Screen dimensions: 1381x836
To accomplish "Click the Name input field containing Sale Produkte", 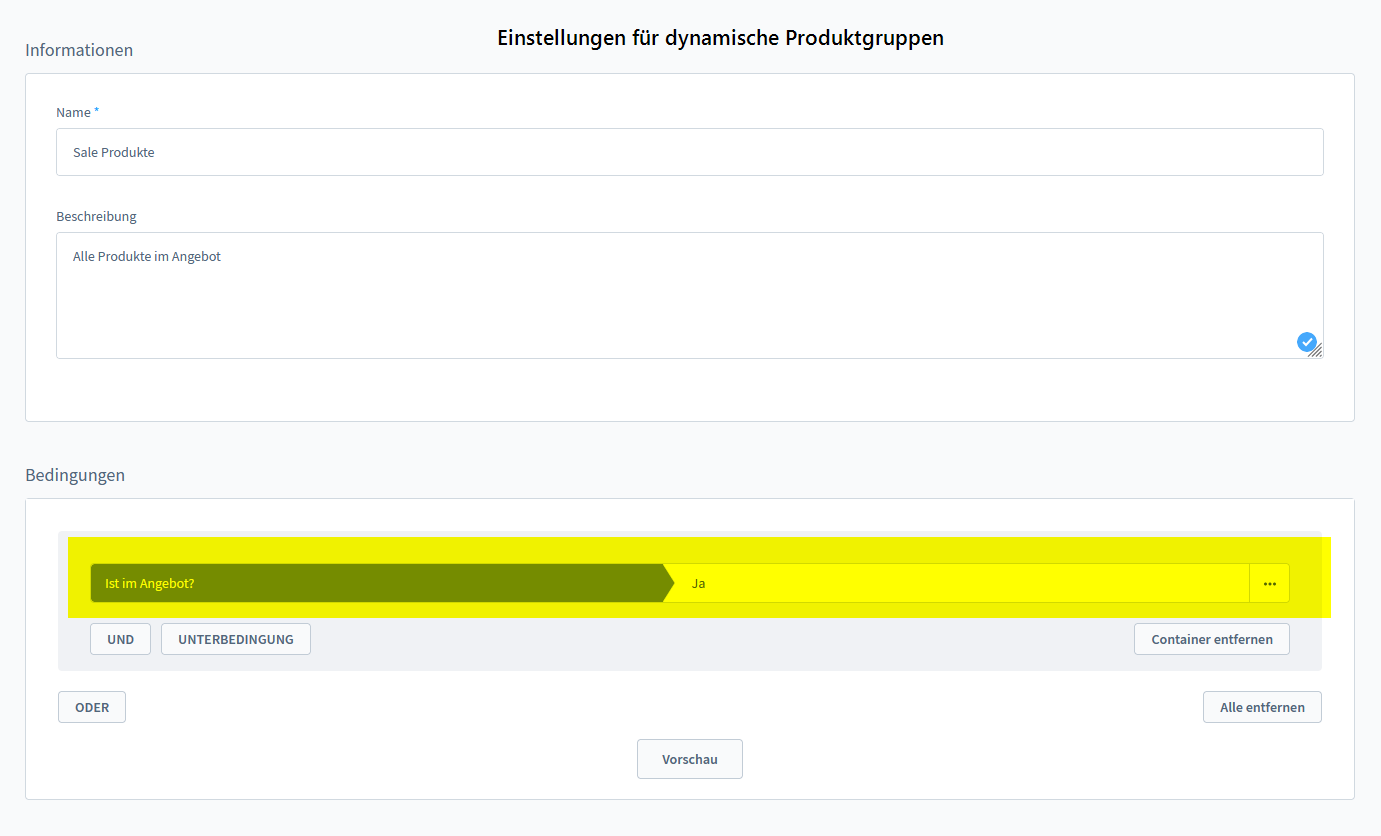I will 689,152.
